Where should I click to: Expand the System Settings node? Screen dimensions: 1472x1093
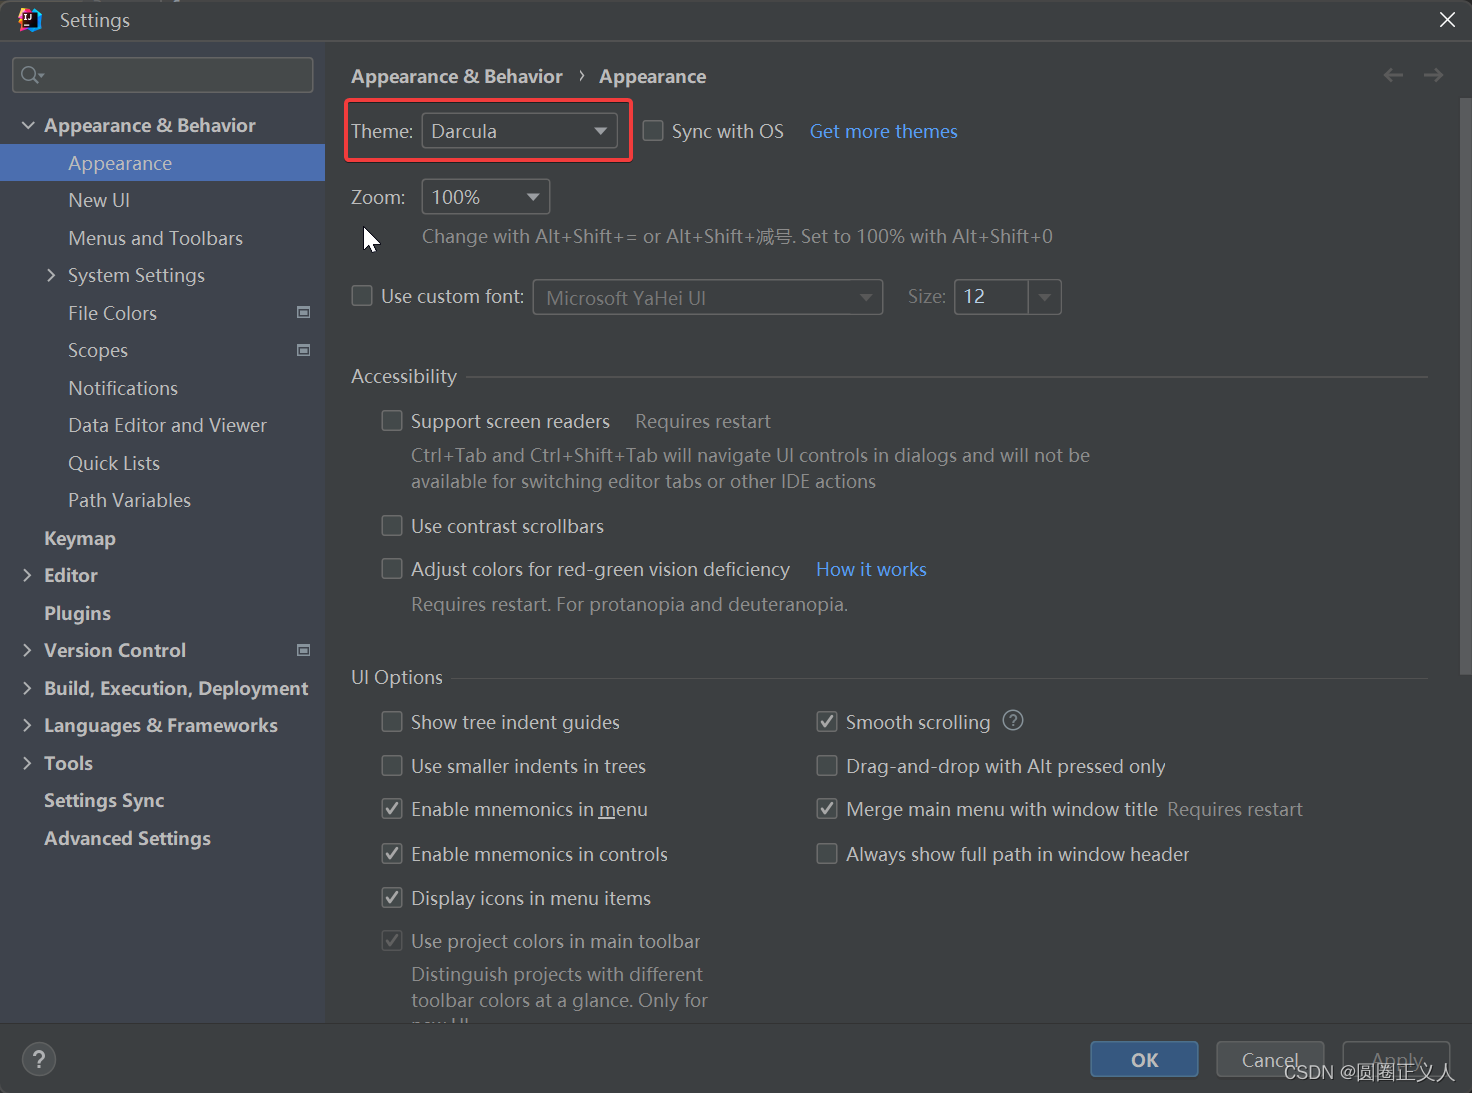51,275
